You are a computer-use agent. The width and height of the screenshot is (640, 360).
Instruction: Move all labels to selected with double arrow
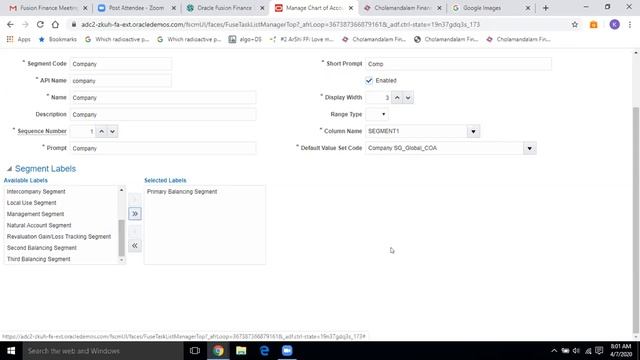click(135, 213)
